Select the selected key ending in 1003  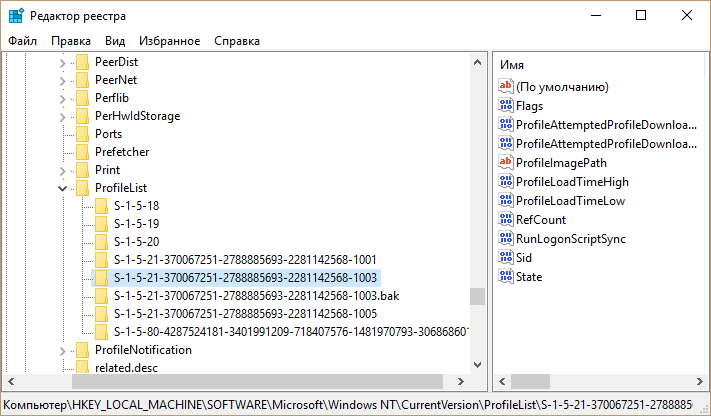(x=245, y=278)
